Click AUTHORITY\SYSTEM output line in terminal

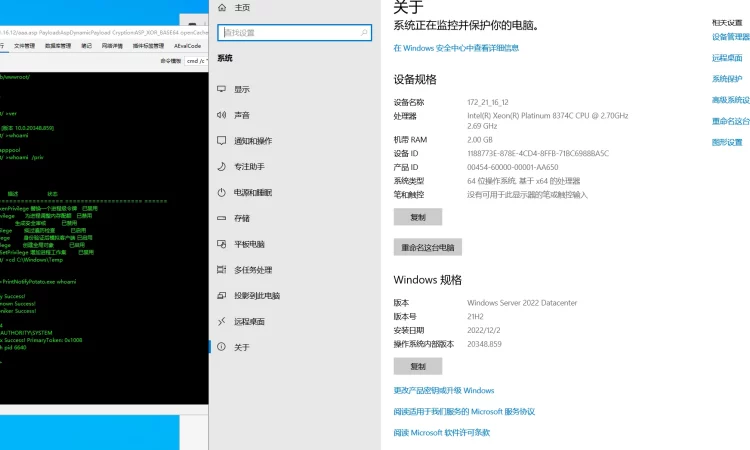(26, 333)
